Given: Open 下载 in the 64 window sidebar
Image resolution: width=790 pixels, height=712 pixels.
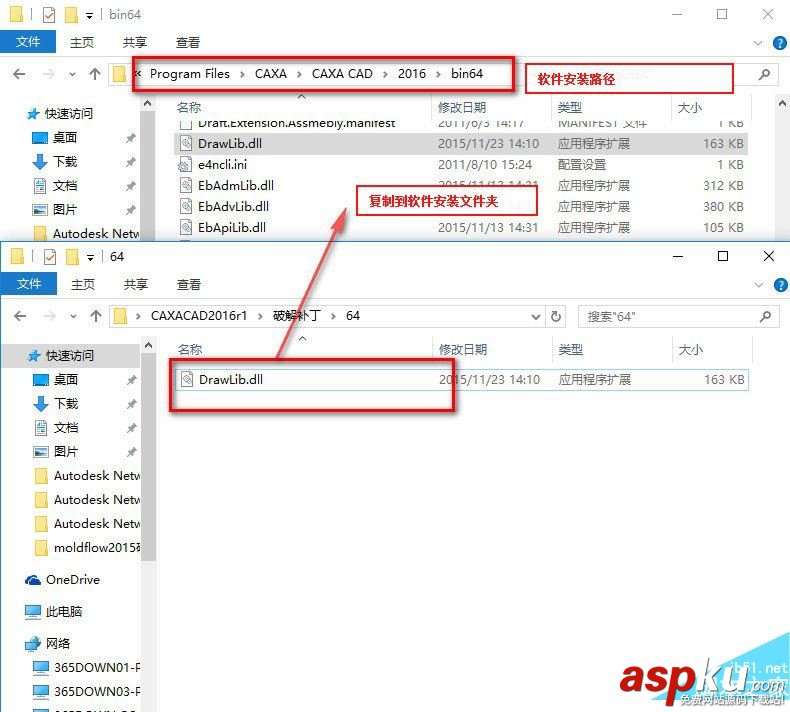Looking at the screenshot, I should (66, 404).
